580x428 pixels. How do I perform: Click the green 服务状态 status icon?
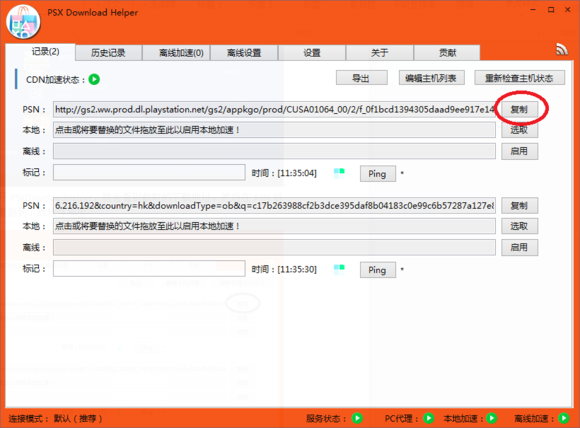pos(357,418)
